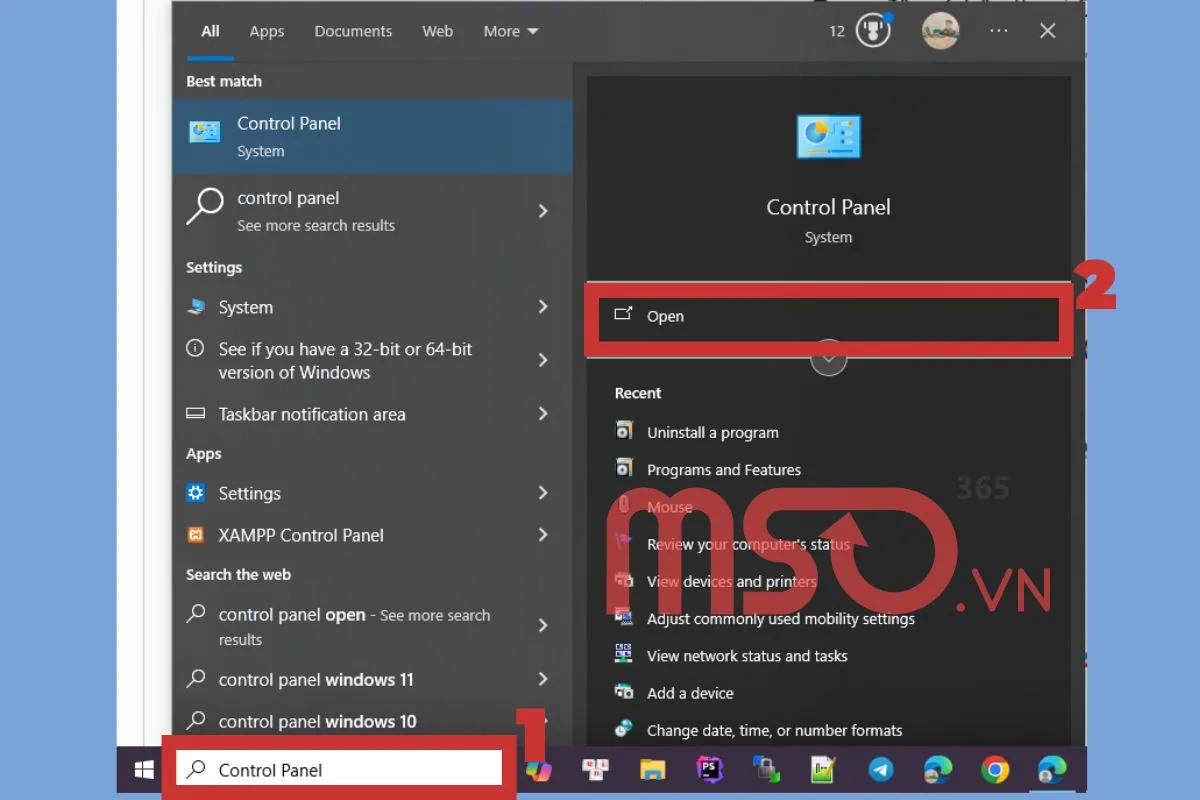Image resolution: width=1200 pixels, height=800 pixels.
Task: Open File Explorer from the taskbar
Action: click(x=653, y=769)
